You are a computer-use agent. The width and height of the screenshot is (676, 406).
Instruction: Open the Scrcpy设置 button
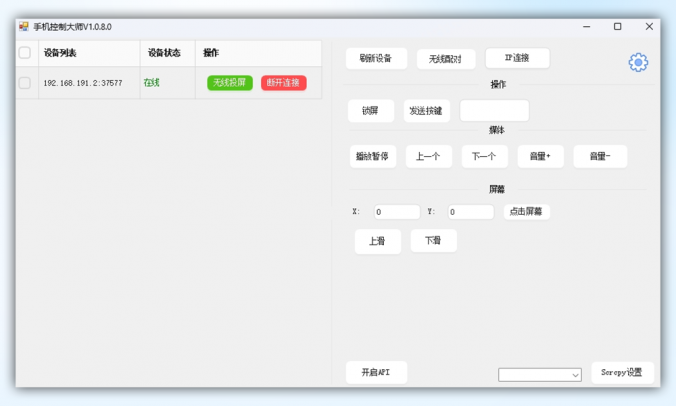point(622,372)
